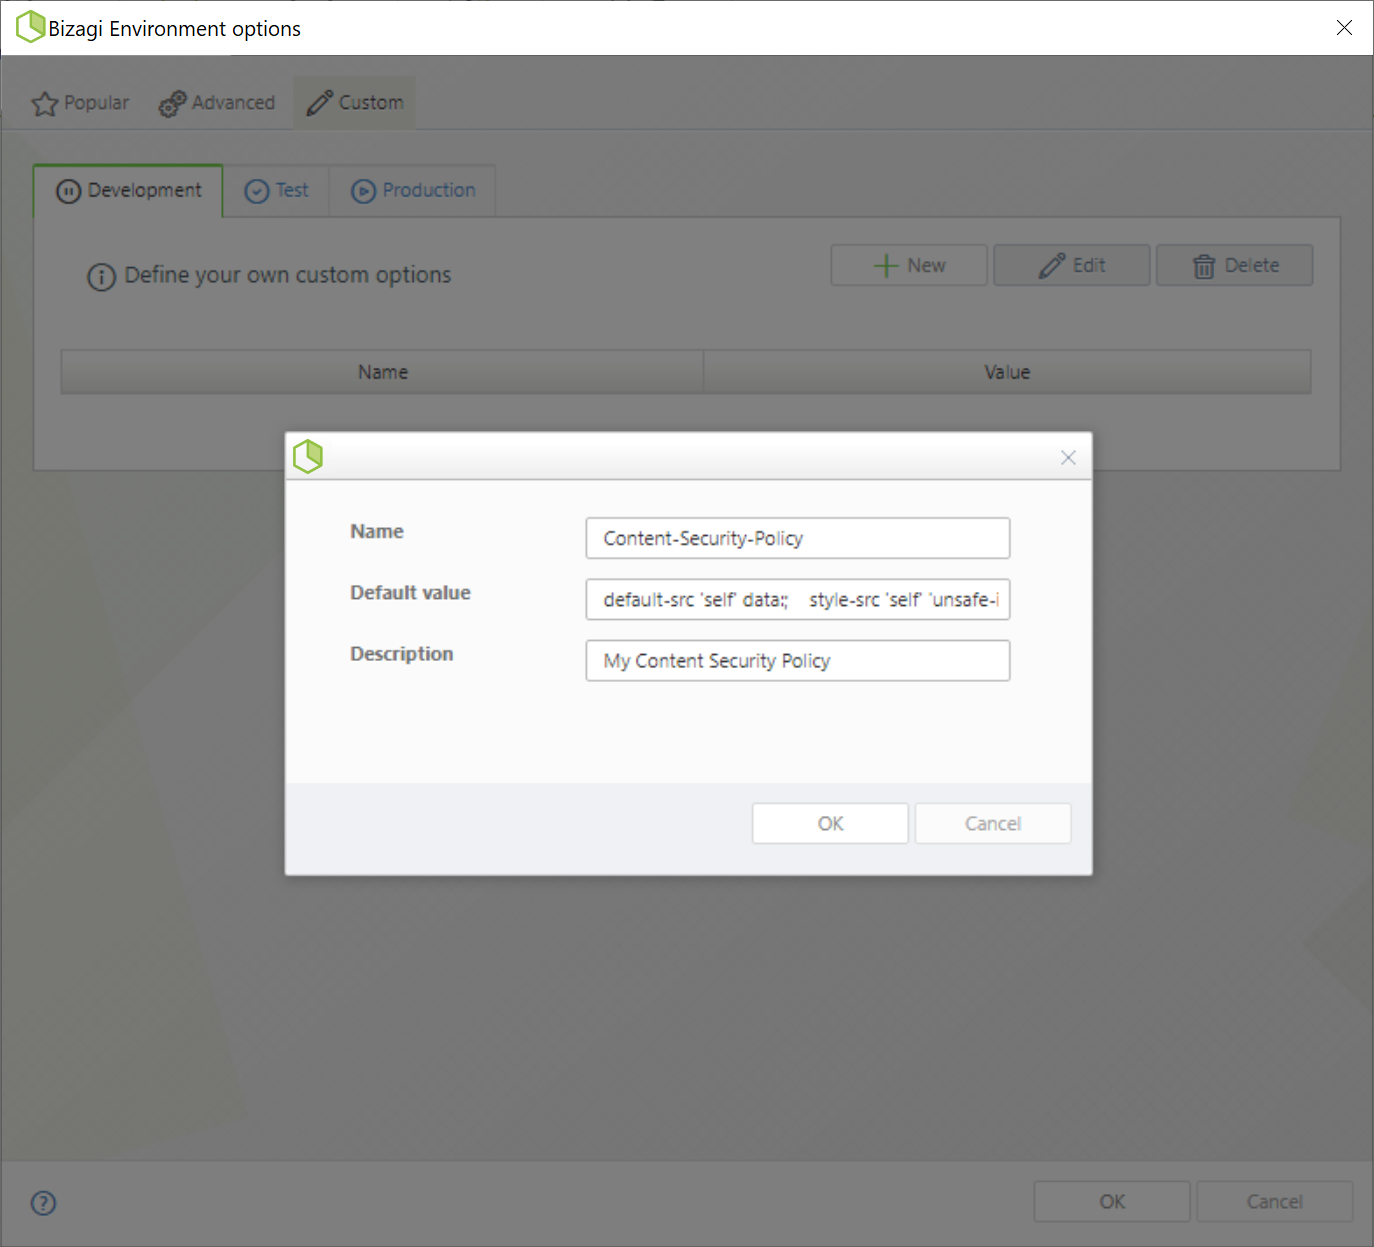Image resolution: width=1374 pixels, height=1247 pixels.
Task: Click the 'Default value' field label
Action: coord(410,592)
